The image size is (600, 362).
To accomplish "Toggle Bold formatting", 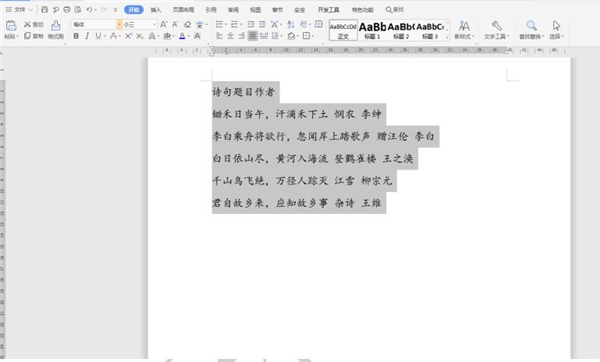I will tap(76, 36).
